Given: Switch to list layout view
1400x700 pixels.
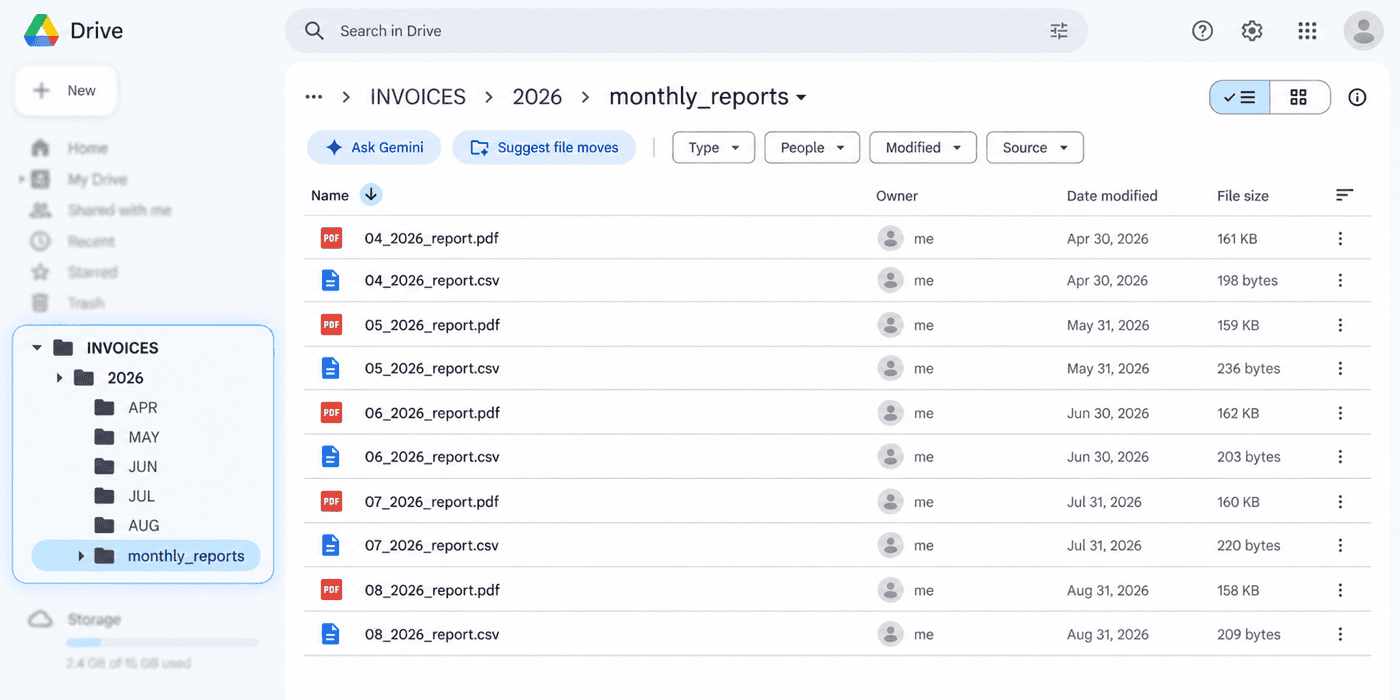Looking at the screenshot, I should pyautogui.click(x=1240, y=97).
